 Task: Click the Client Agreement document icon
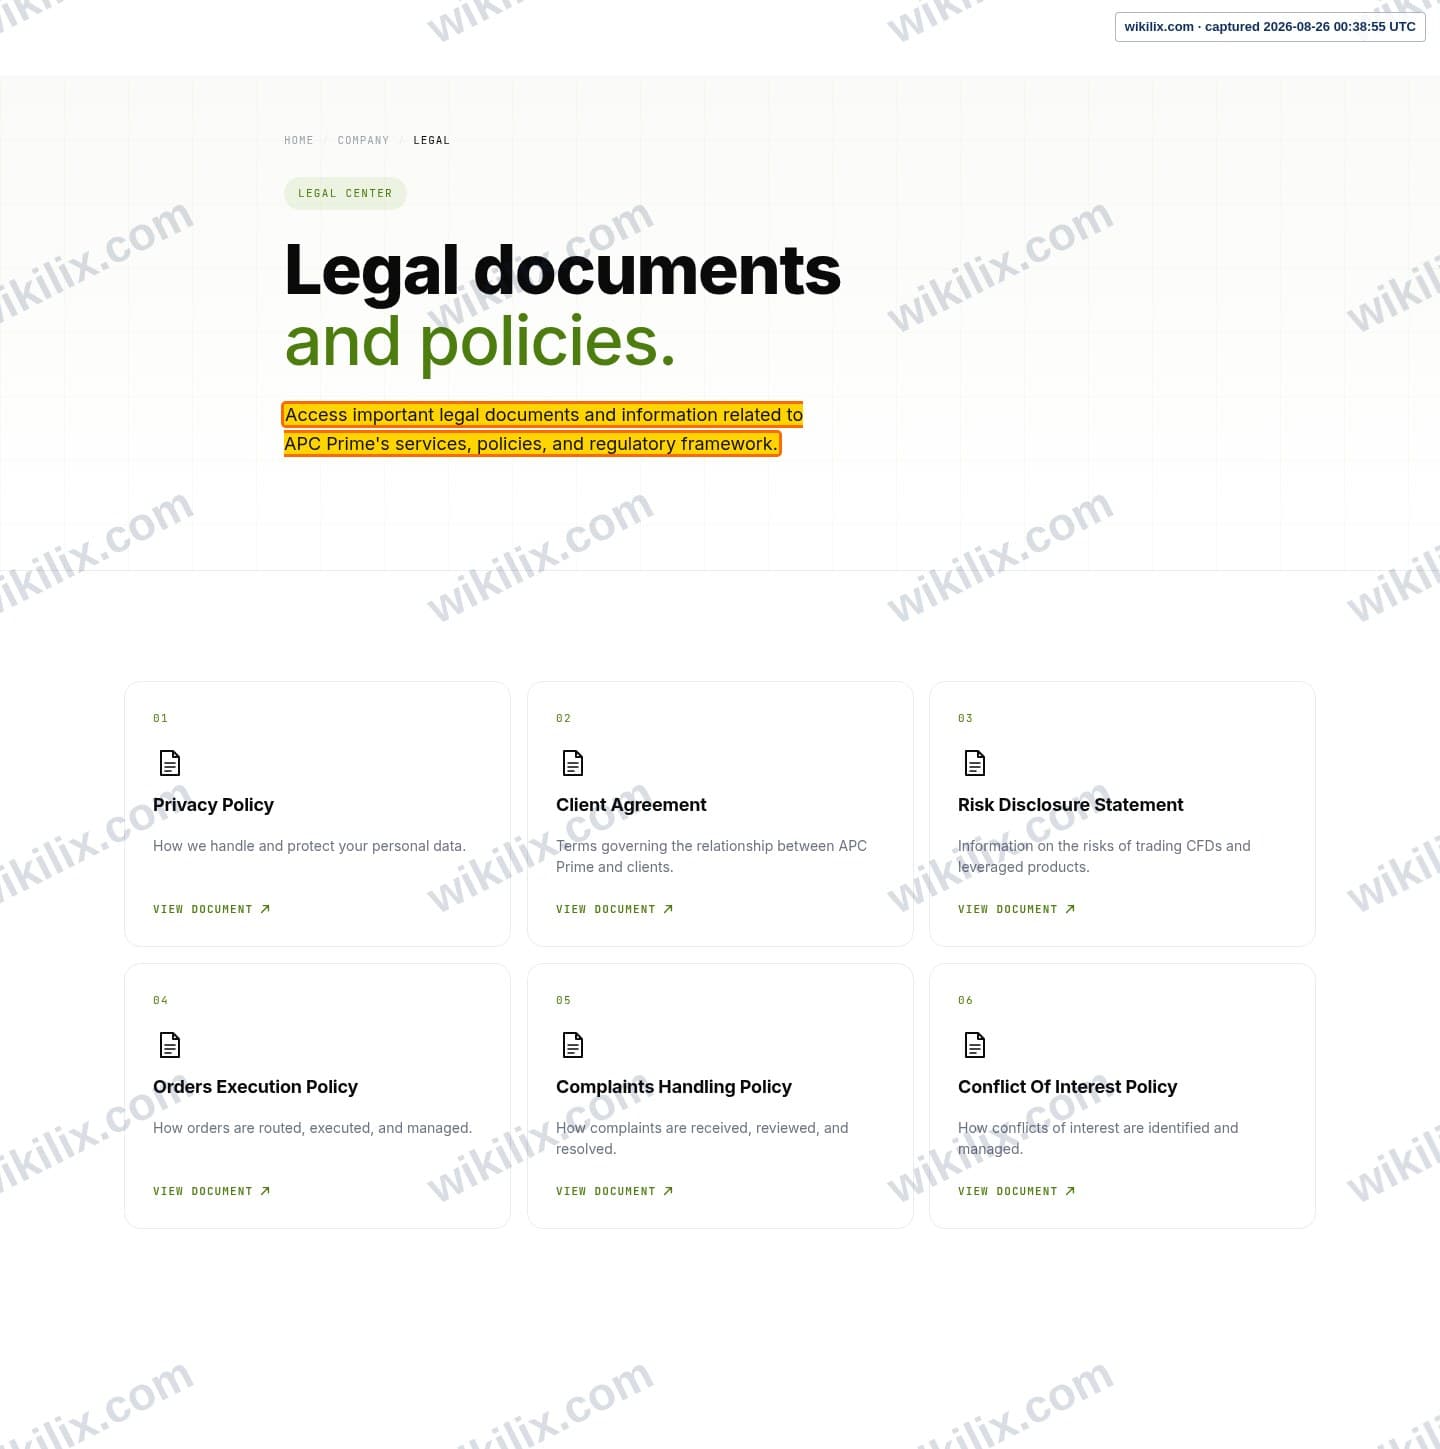click(x=573, y=763)
